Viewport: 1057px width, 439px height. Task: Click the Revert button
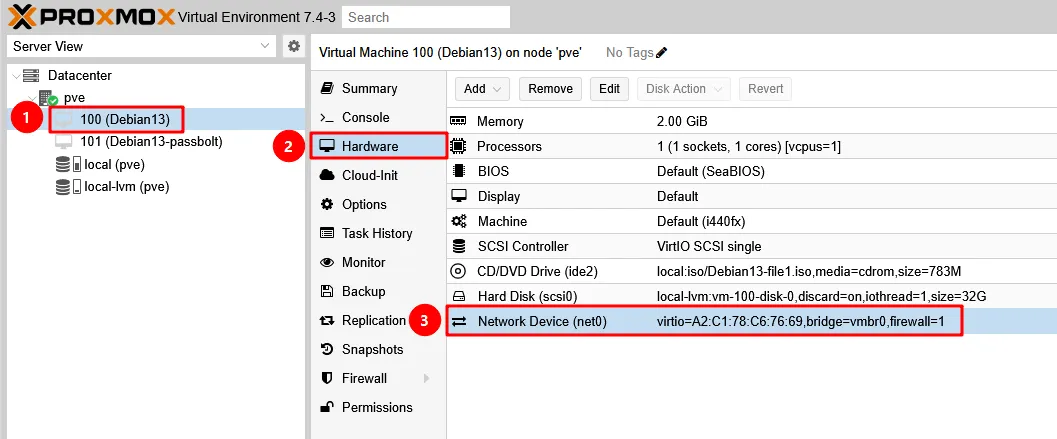(765, 88)
